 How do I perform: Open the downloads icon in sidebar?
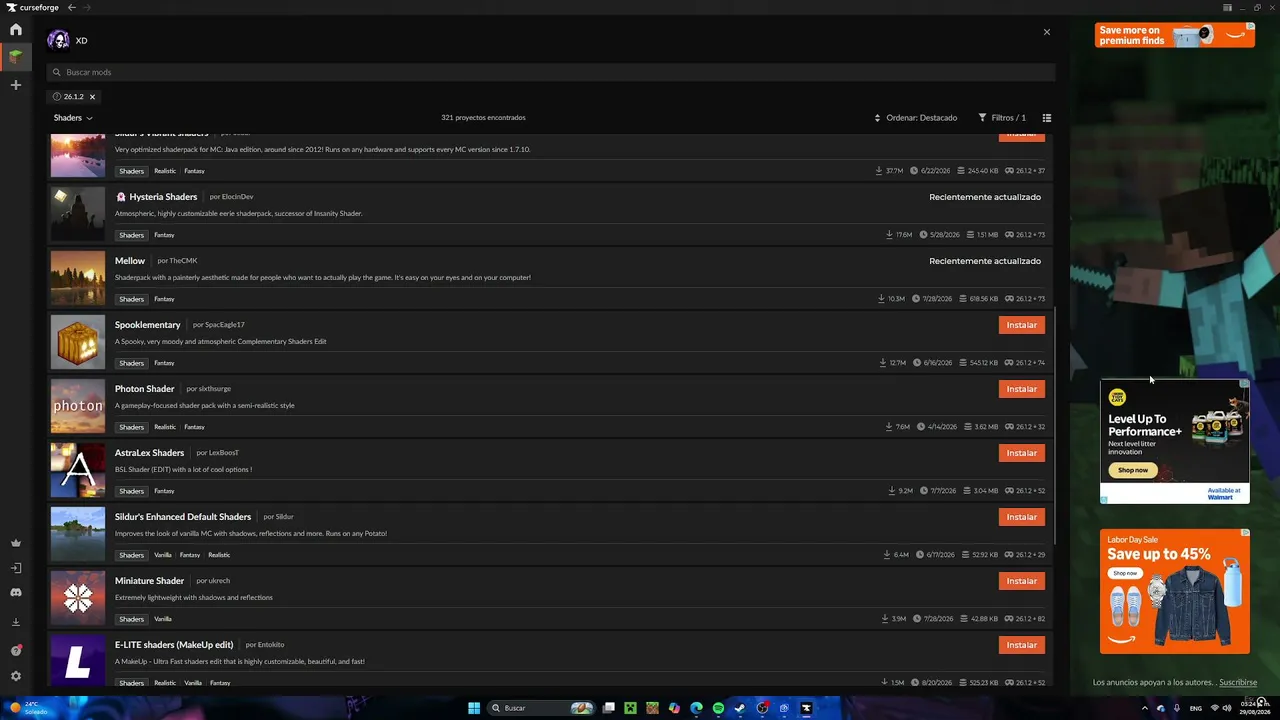[15, 622]
